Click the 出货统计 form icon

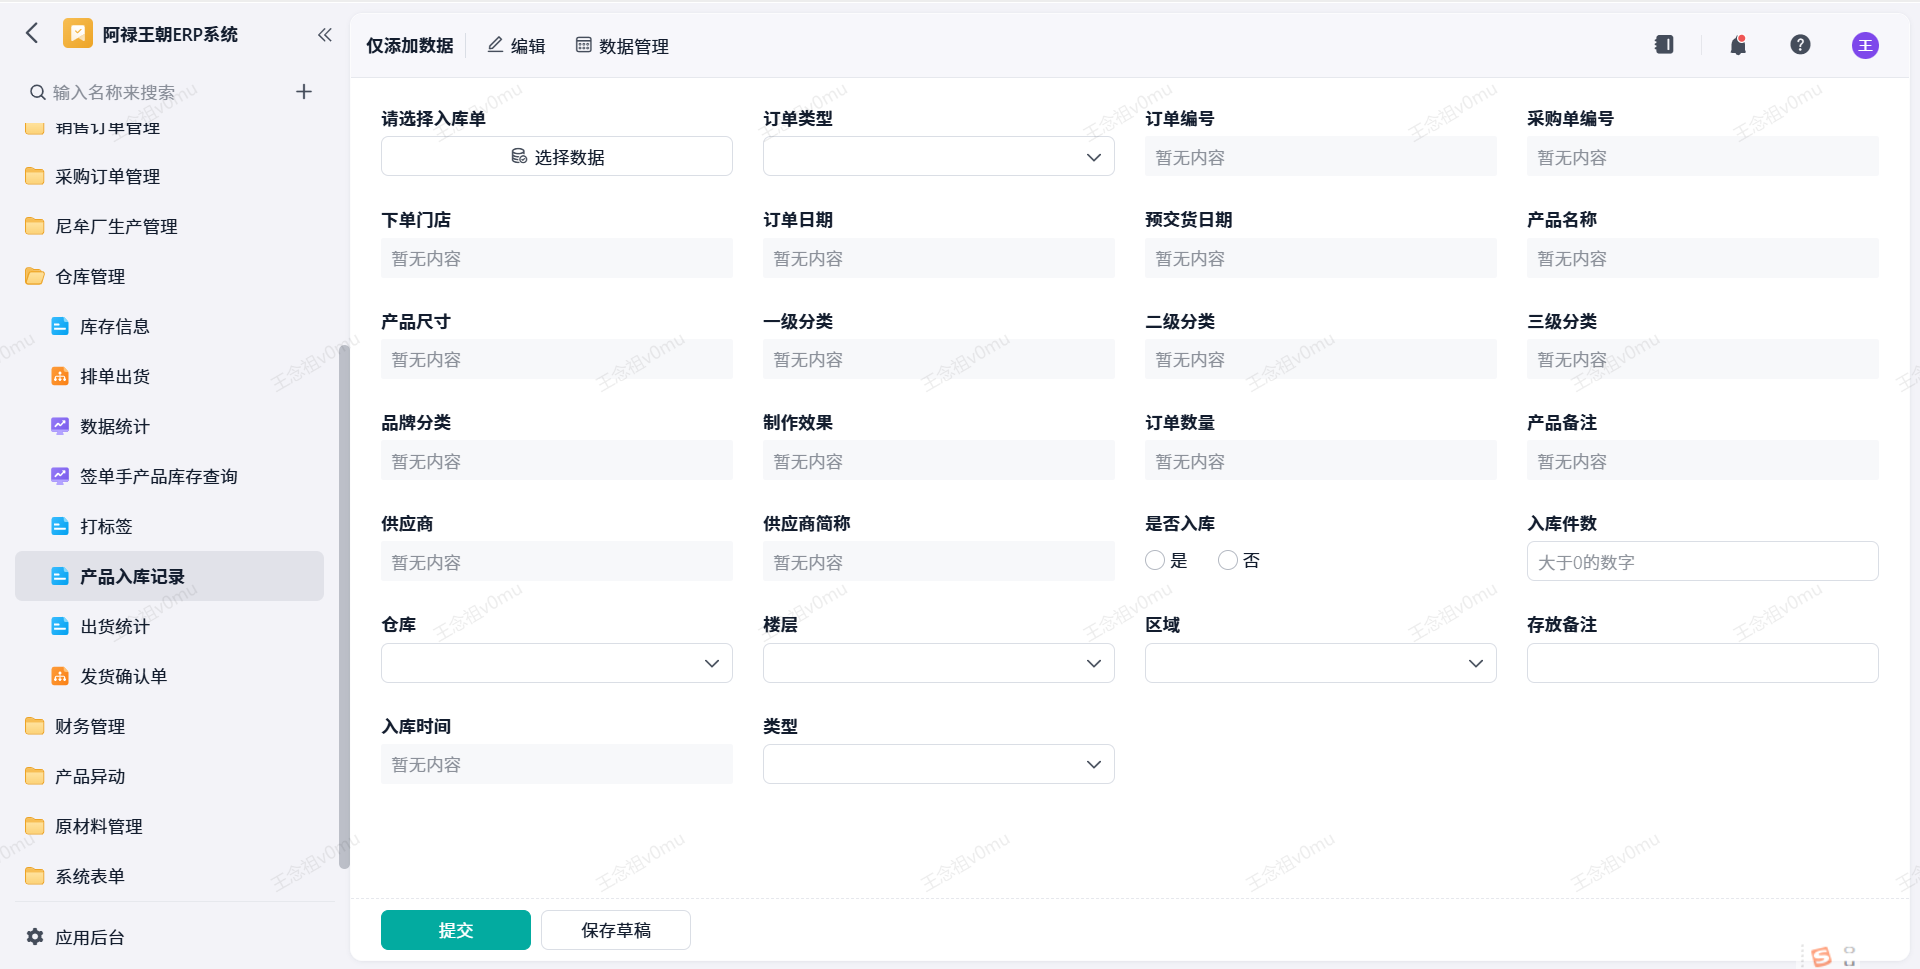point(60,626)
